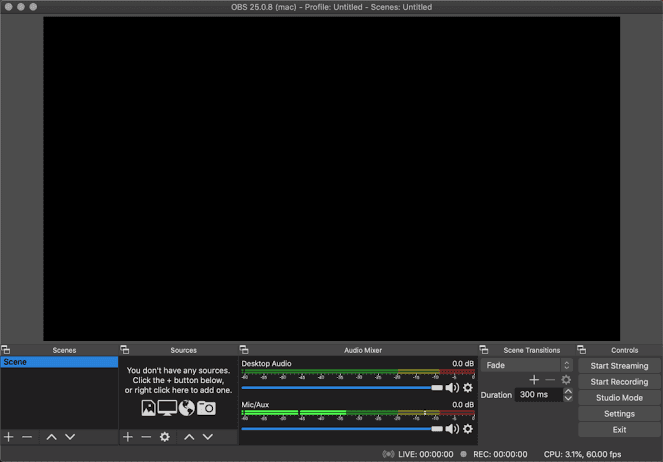Add a new source with plus button
This screenshot has height=462, width=663.
128,437
